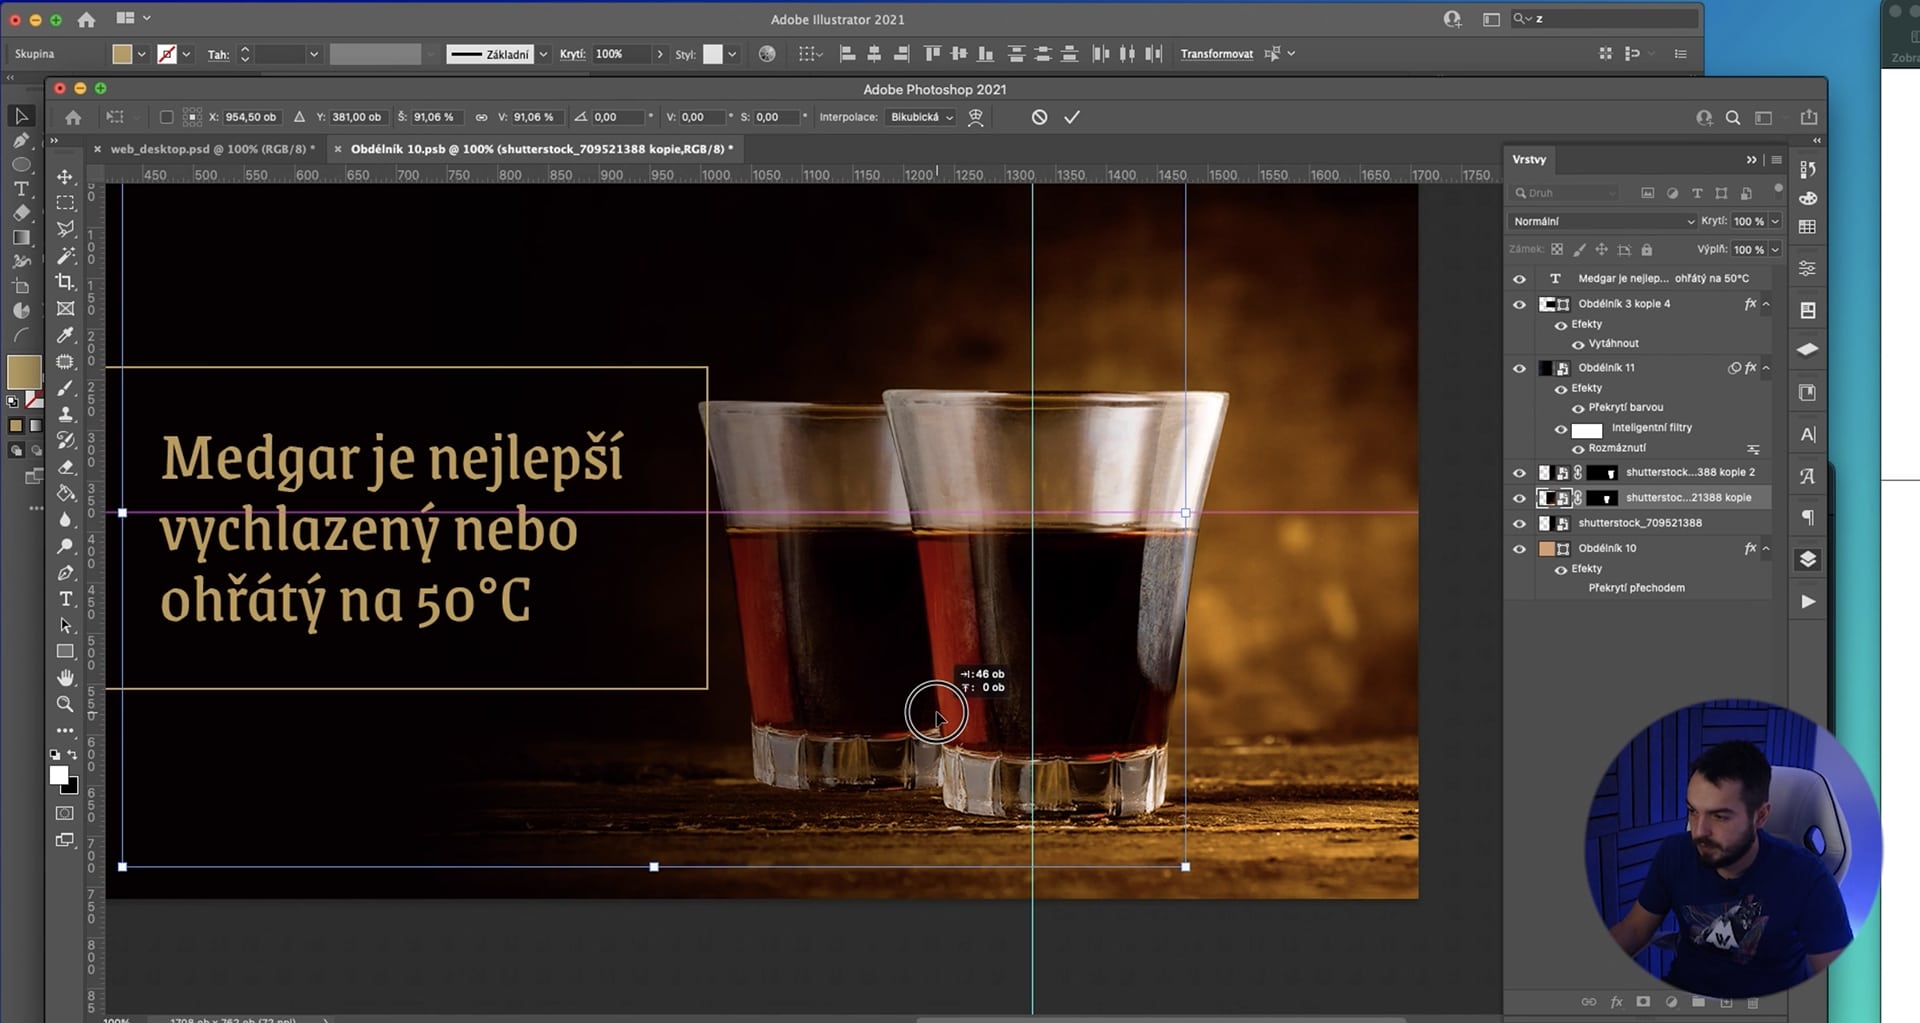The height and width of the screenshot is (1023, 1920).
Task: Select the Polygonal Lasso tool
Action: 65,229
